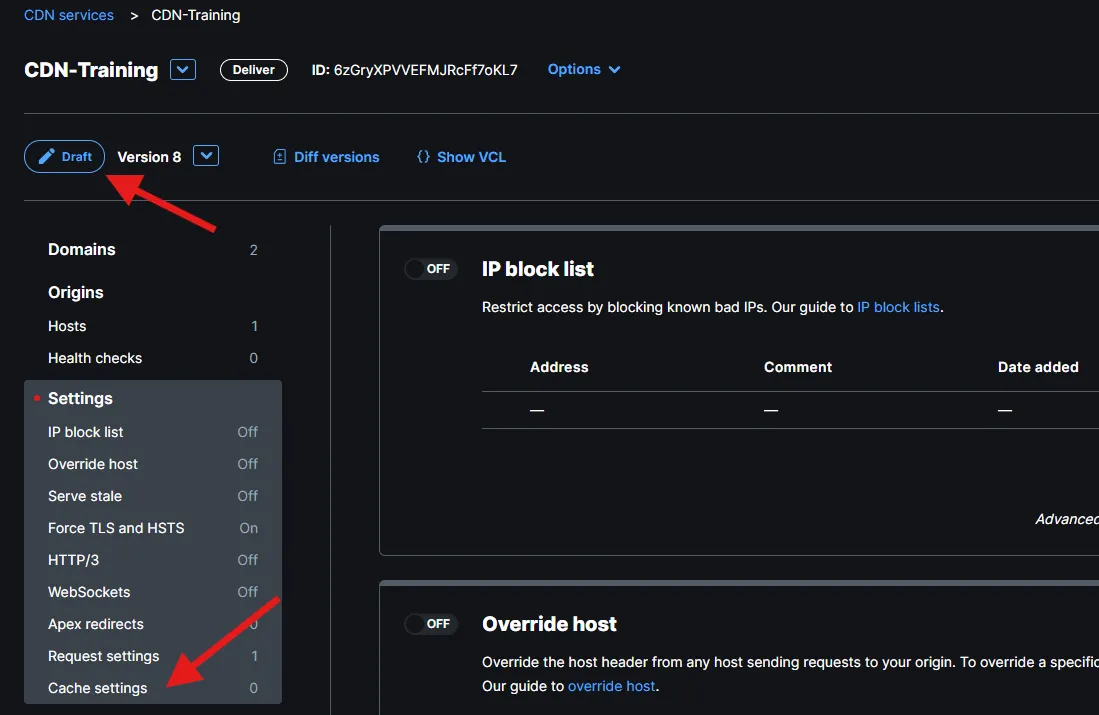
Task: Click the Deliver service type badge
Action: [x=254, y=70]
